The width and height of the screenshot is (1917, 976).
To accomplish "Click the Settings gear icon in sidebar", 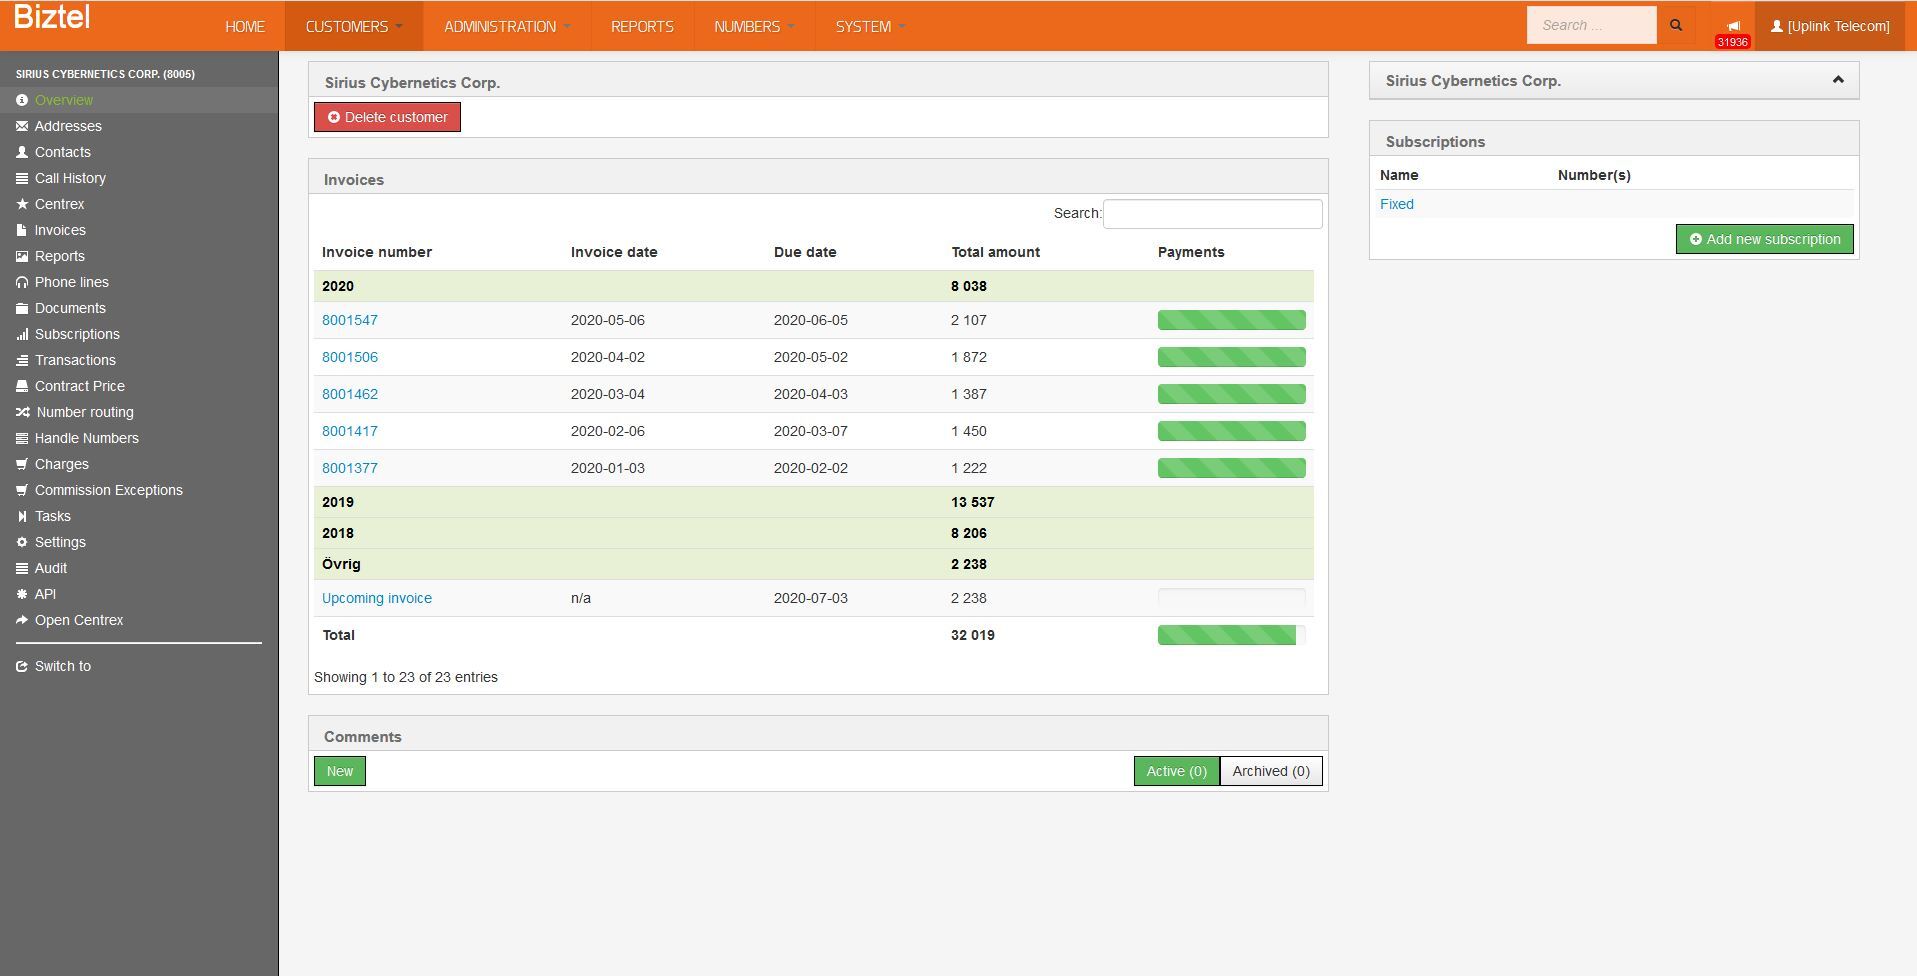I will [x=22, y=542].
